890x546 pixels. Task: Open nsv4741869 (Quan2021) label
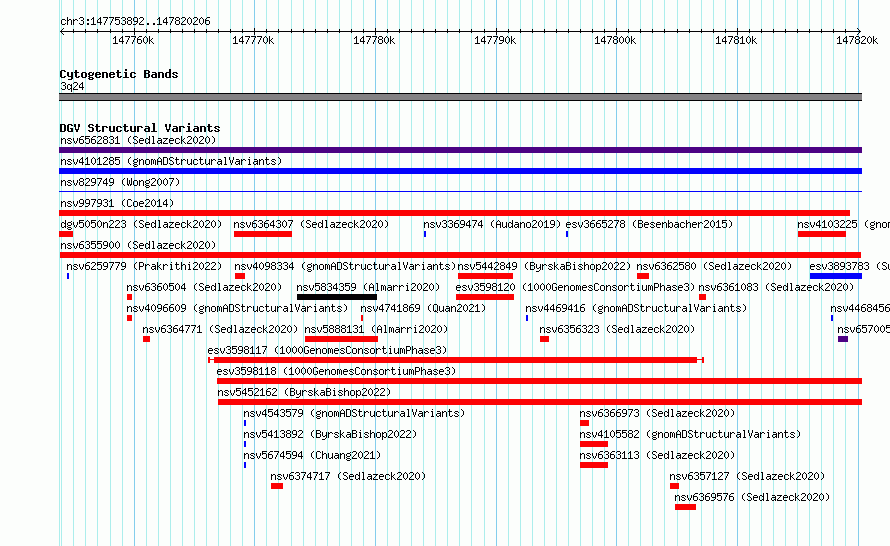[423, 308]
